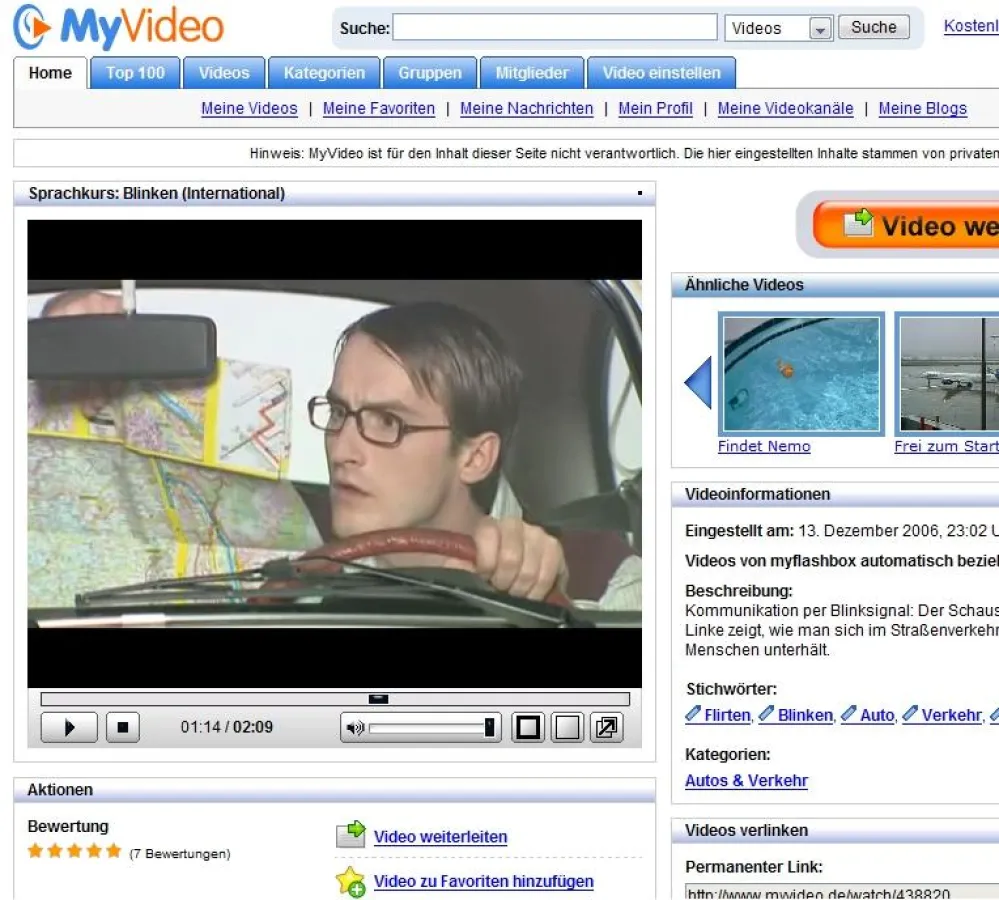Open the Videos search type dropdown
This screenshot has height=900, width=999.
click(820, 29)
